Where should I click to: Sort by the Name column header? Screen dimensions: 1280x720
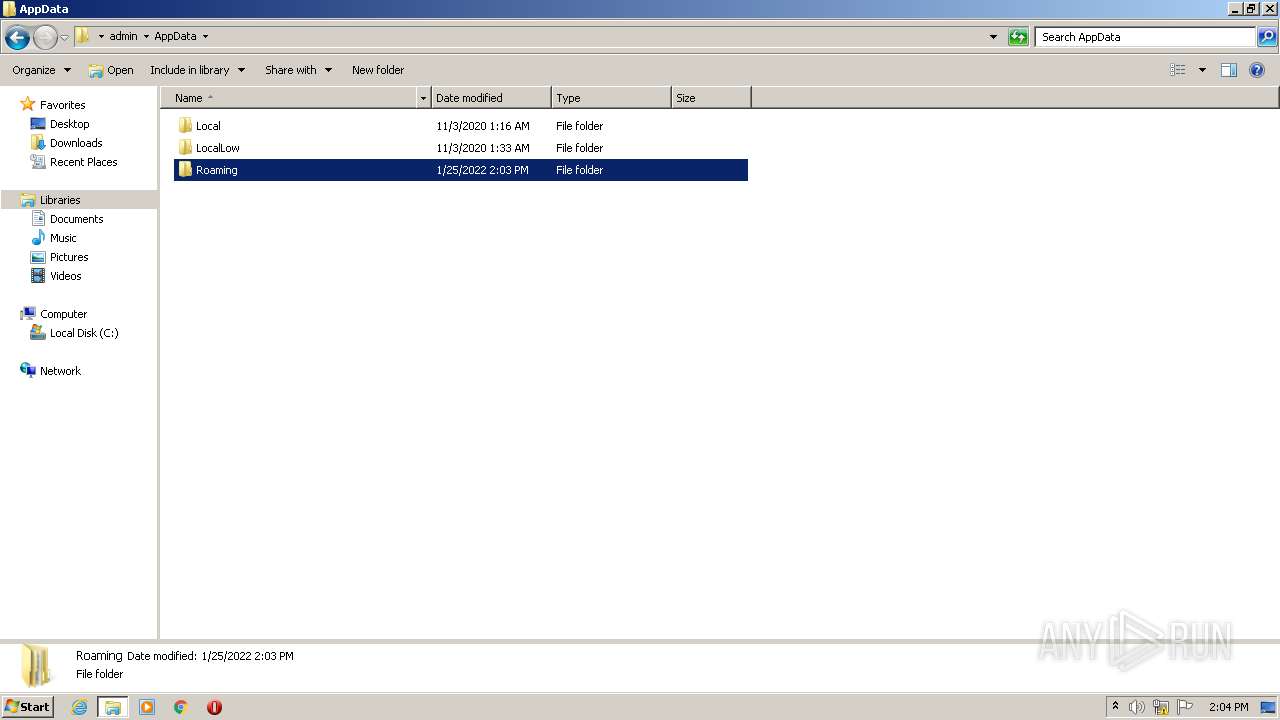click(288, 98)
